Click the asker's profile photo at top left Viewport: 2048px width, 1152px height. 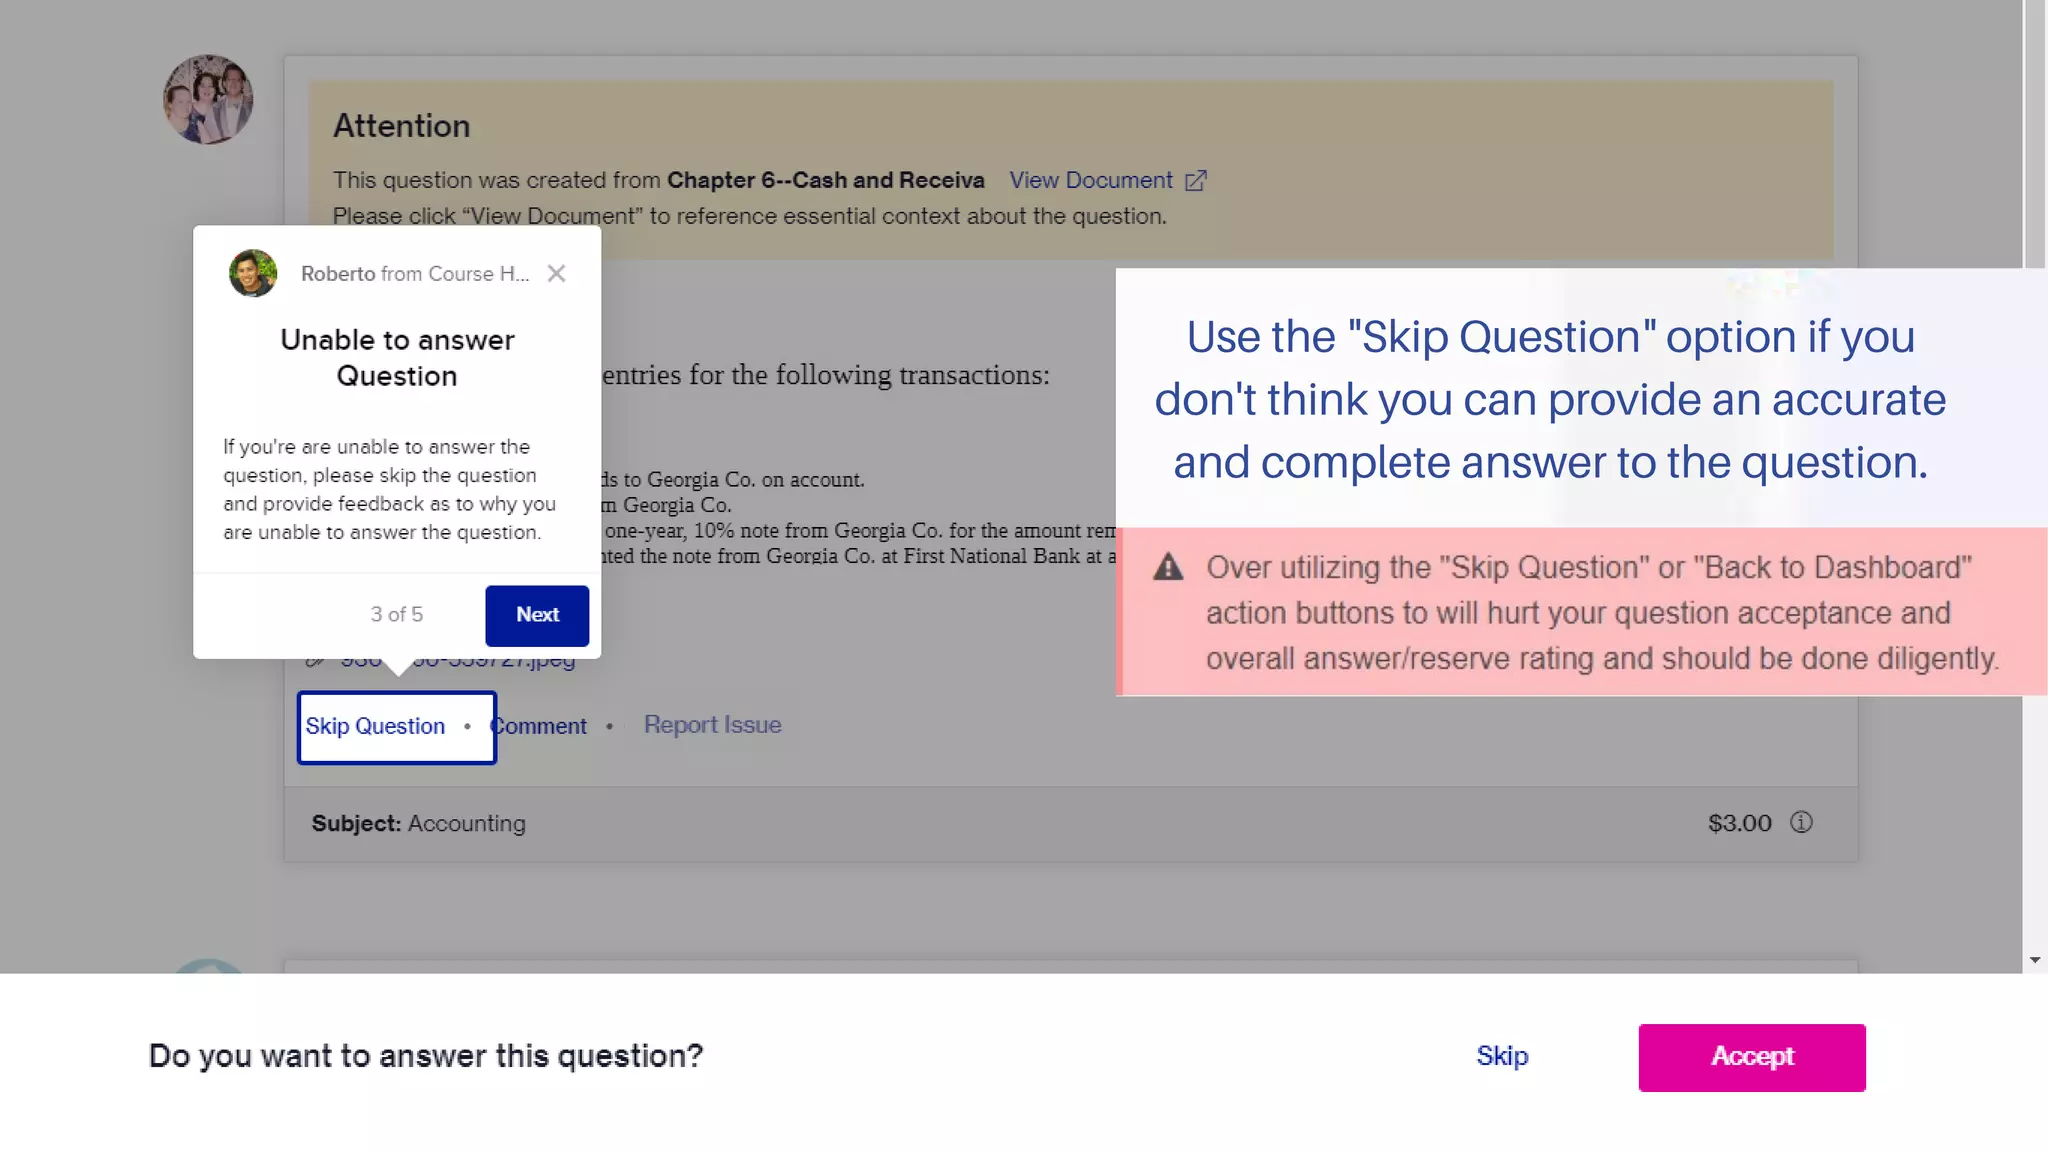pyautogui.click(x=208, y=99)
